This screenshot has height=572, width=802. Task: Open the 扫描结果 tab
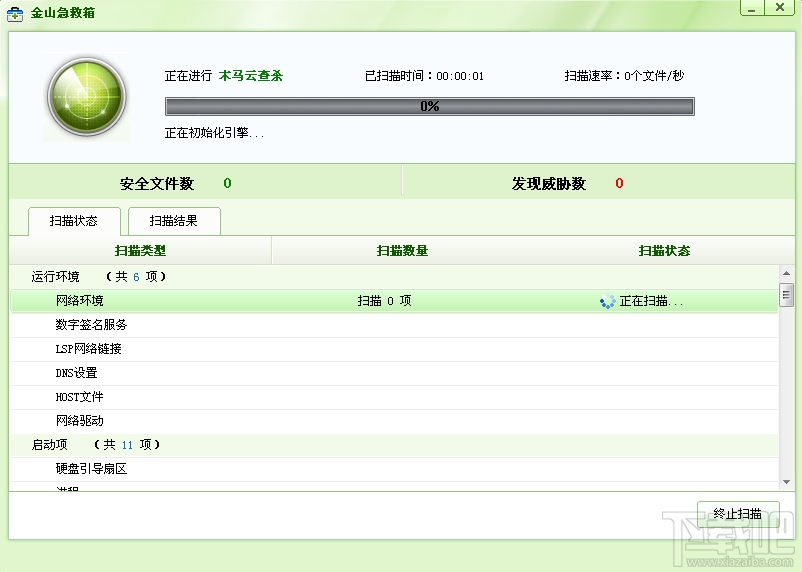174,221
